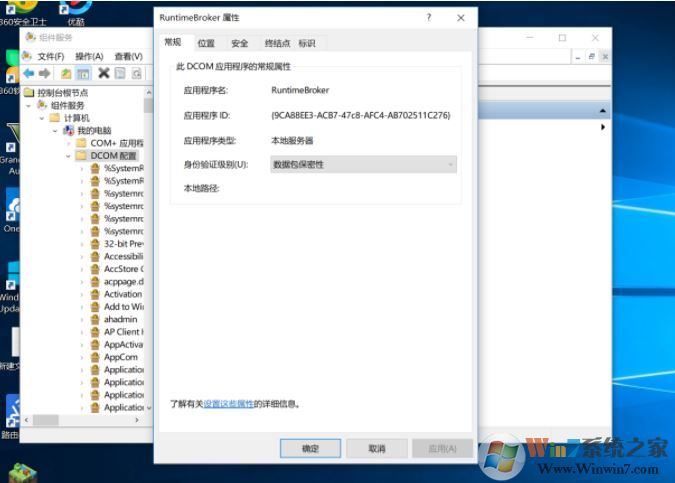Click the package icon next to Activation
The height and width of the screenshot is (483, 675).
click(x=95, y=294)
